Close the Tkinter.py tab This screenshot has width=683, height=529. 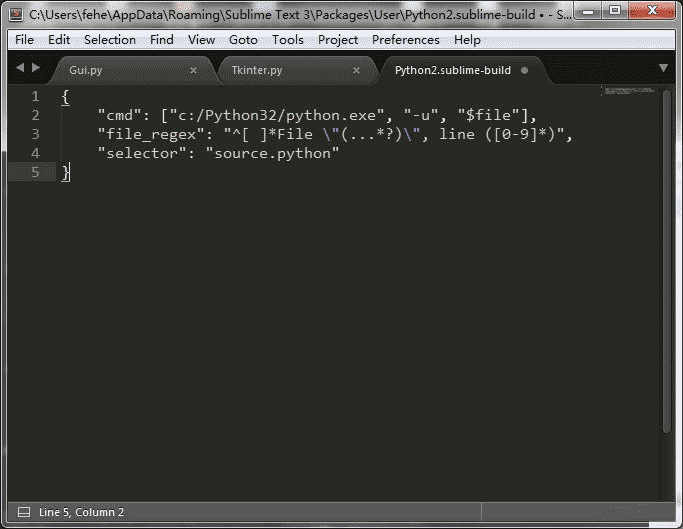(x=356, y=70)
